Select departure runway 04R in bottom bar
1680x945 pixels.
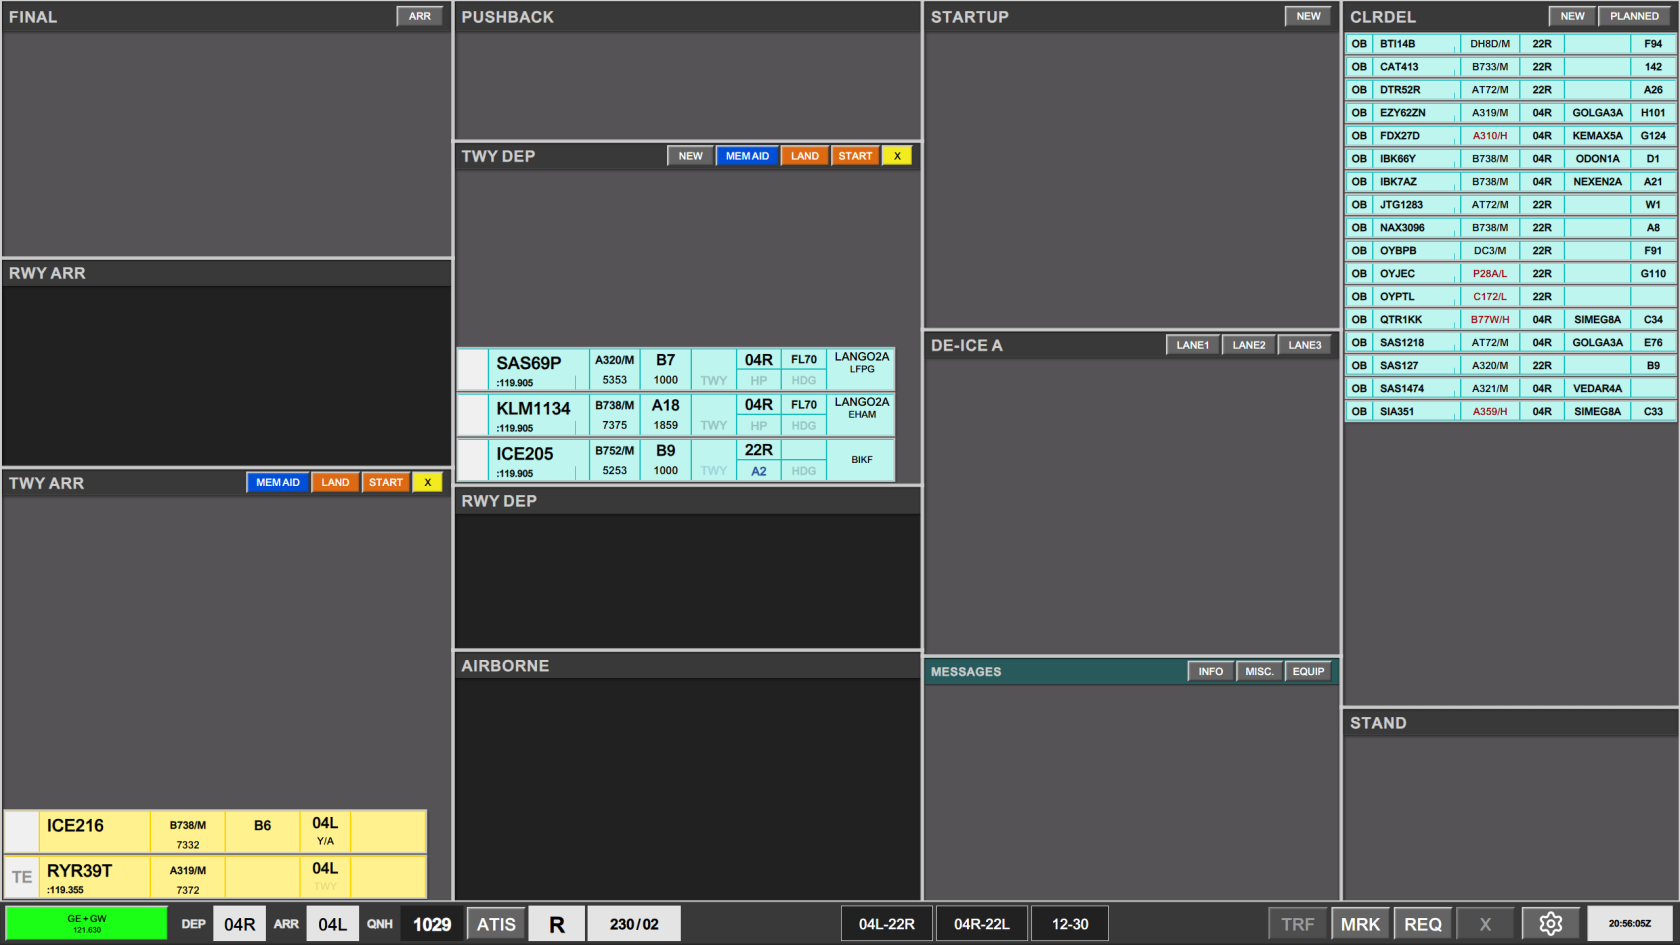[239, 924]
